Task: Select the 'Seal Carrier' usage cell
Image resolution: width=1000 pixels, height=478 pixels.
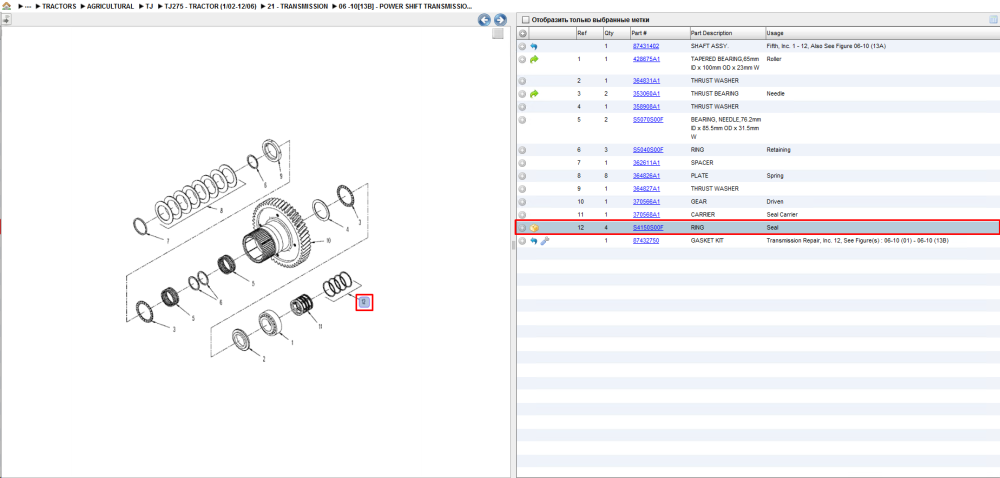Action: [x=782, y=214]
